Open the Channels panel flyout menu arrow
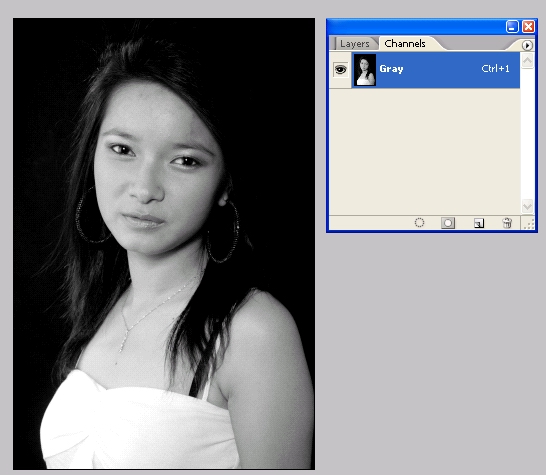 (527, 45)
